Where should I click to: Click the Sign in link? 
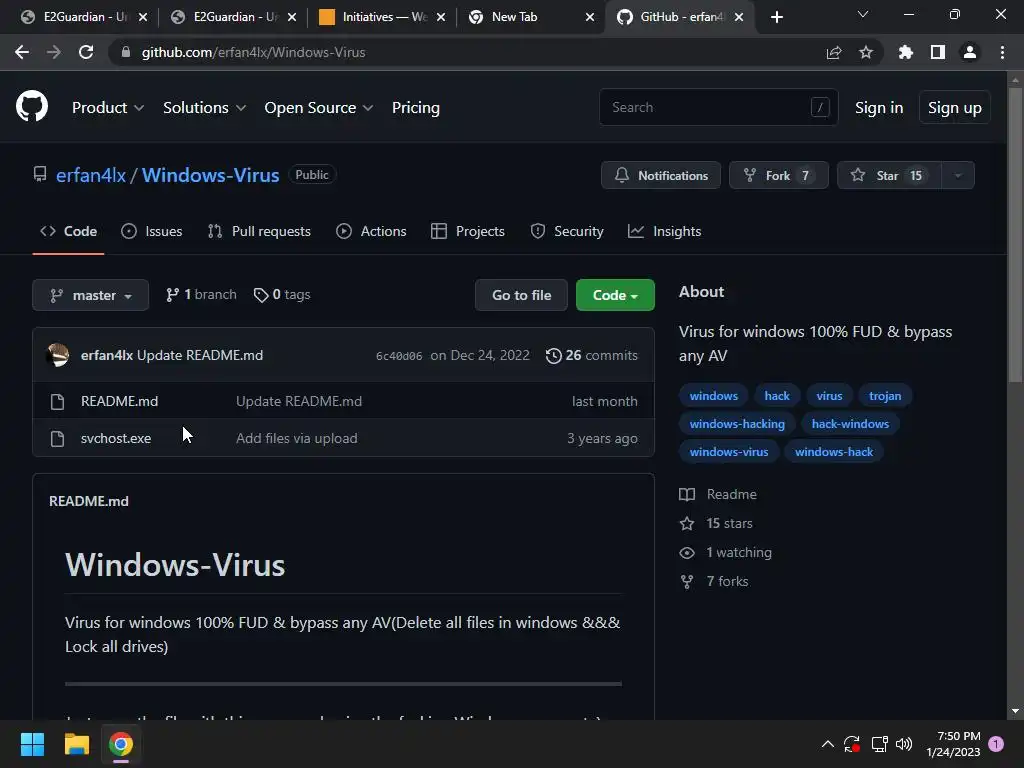(878, 108)
